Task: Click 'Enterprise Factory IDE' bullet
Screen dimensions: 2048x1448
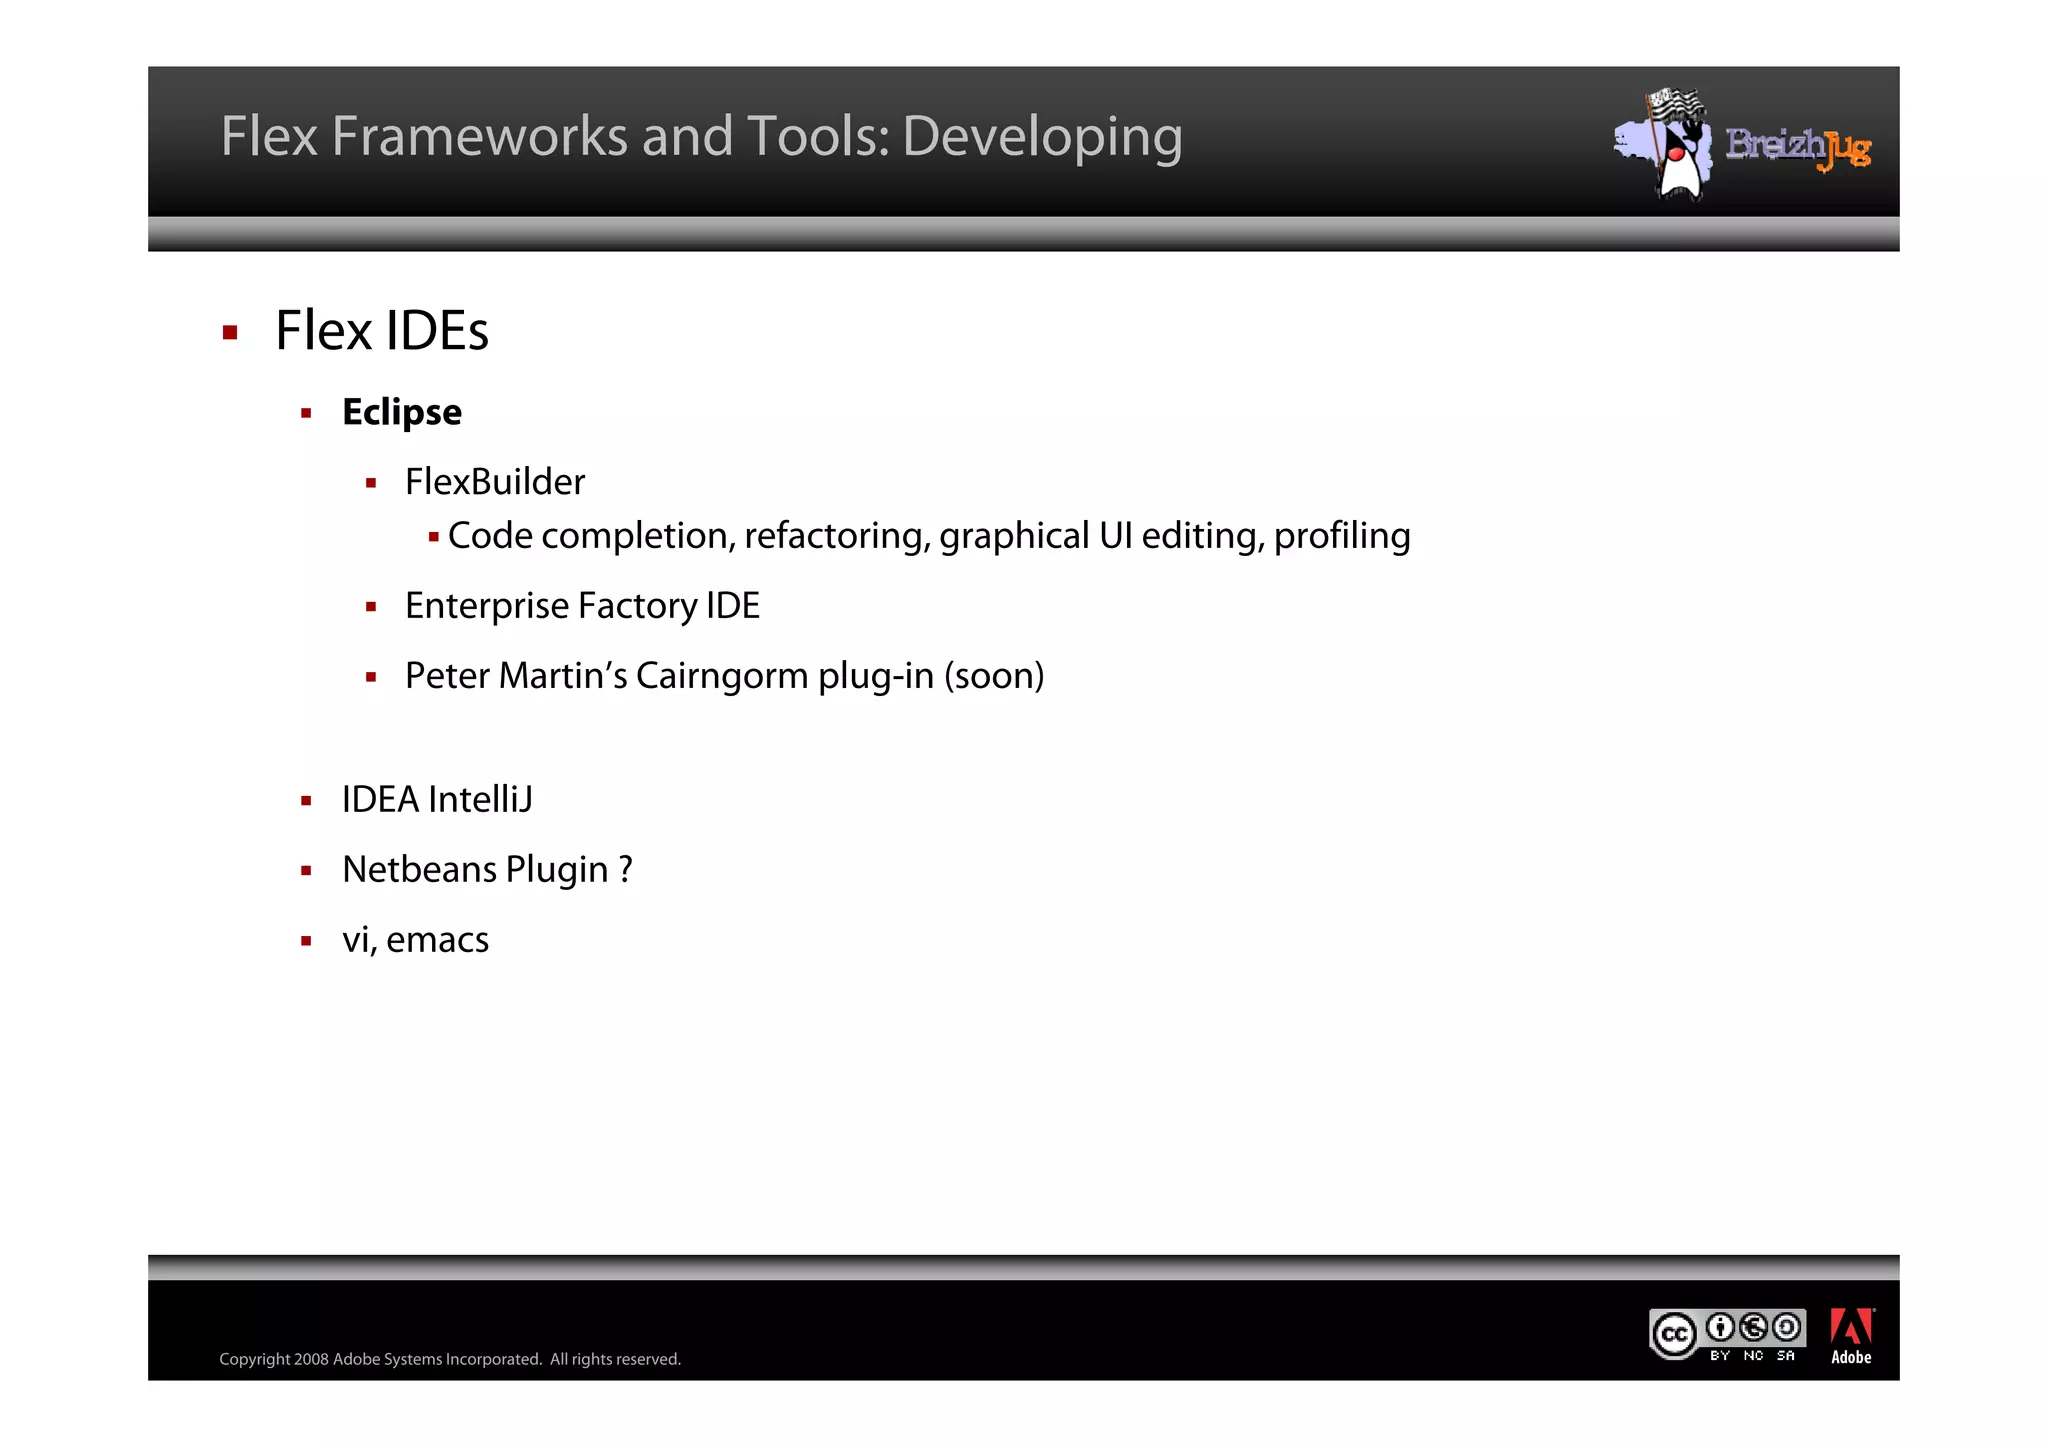Action: click(x=582, y=606)
